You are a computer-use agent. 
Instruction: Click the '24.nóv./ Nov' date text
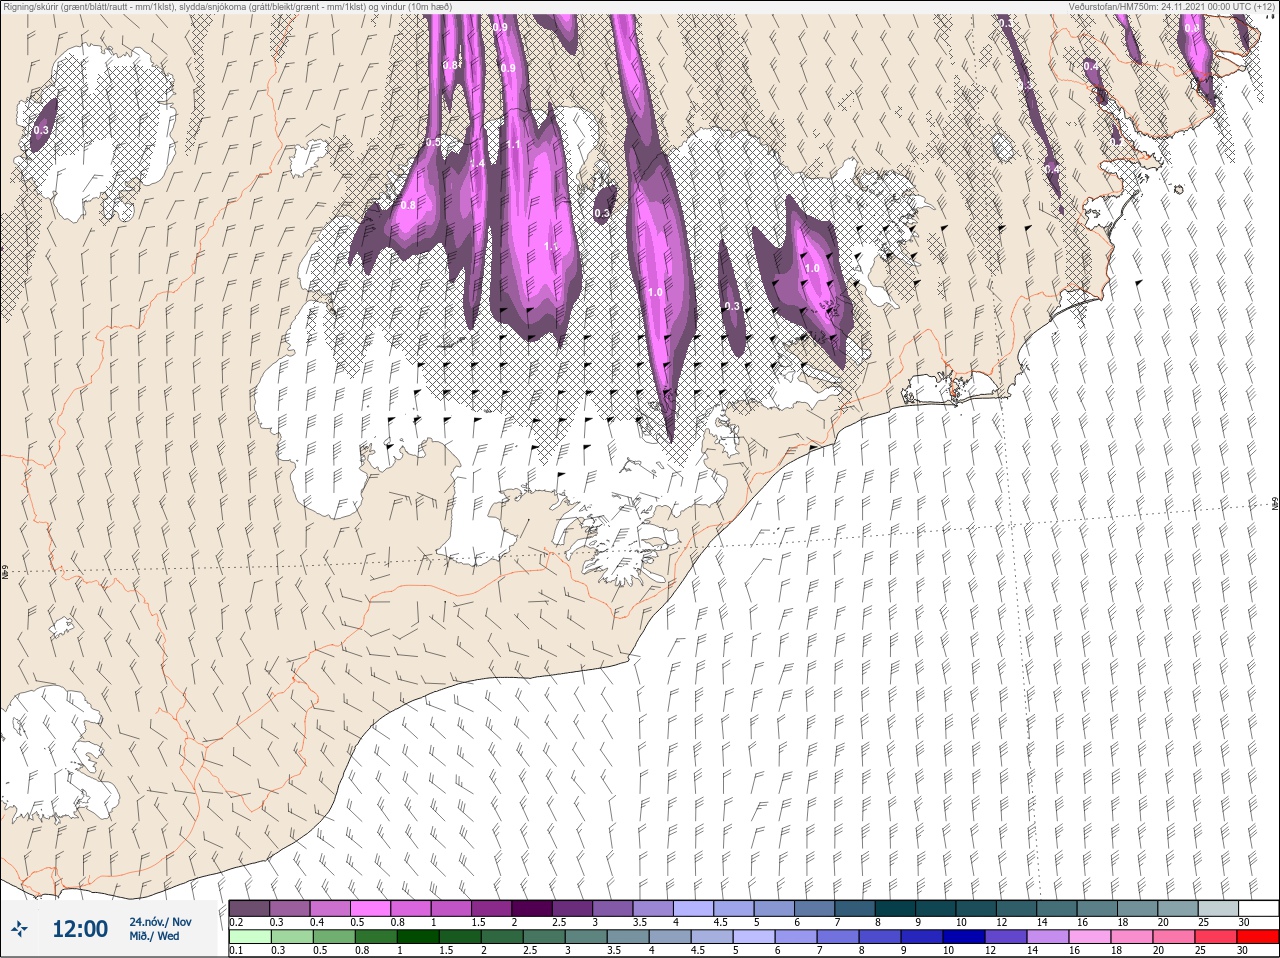click(x=160, y=922)
